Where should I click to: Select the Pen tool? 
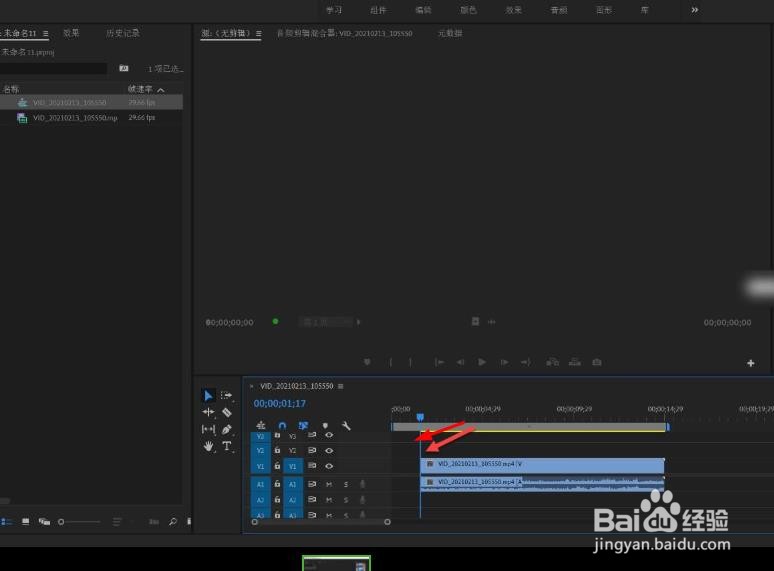click(x=227, y=429)
